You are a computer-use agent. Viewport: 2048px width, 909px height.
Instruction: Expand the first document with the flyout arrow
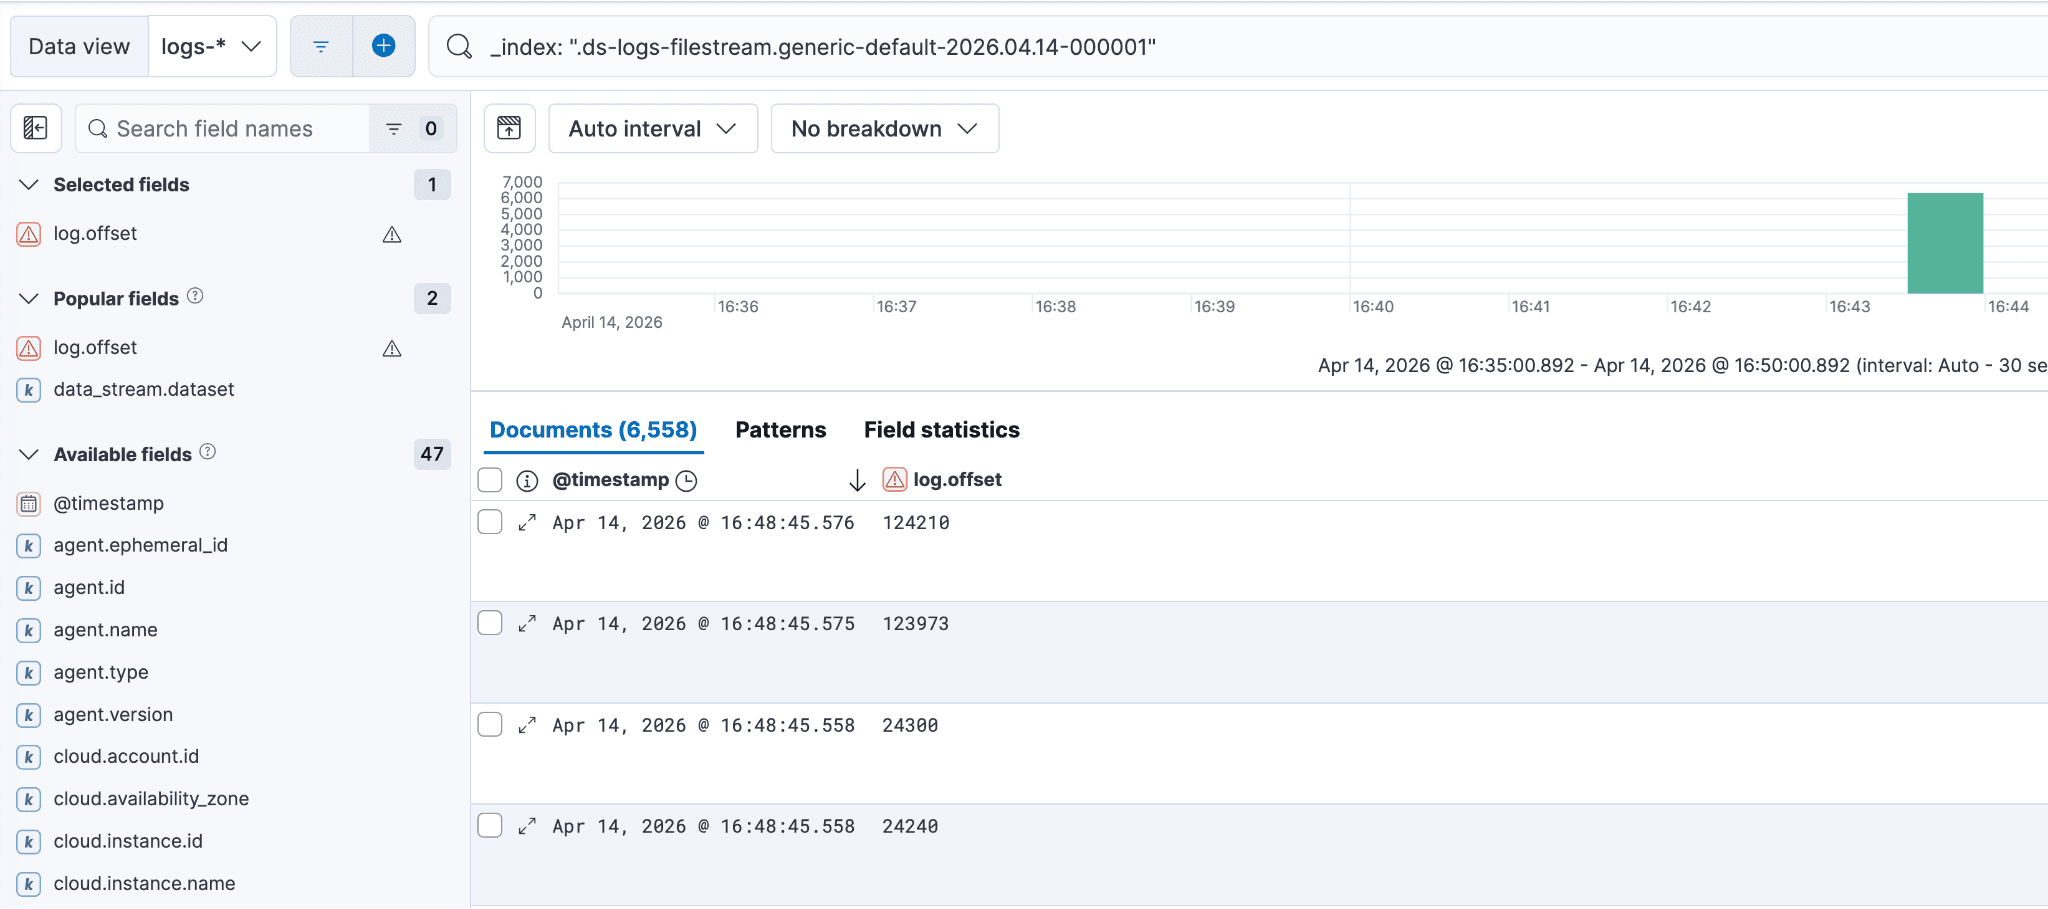pyautogui.click(x=527, y=522)
